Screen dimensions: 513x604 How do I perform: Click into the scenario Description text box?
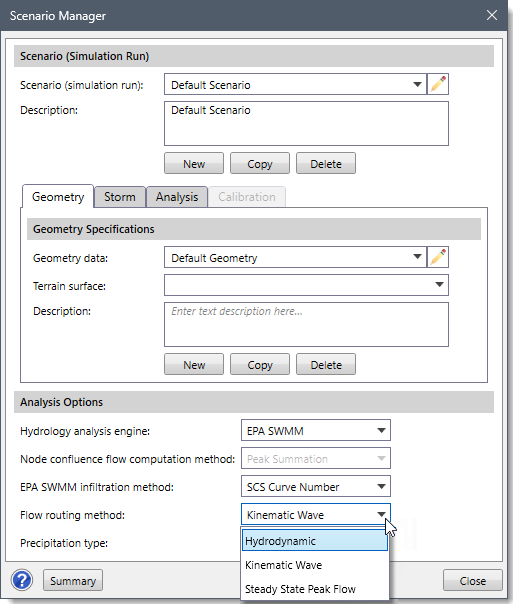(x=306, y=123)
